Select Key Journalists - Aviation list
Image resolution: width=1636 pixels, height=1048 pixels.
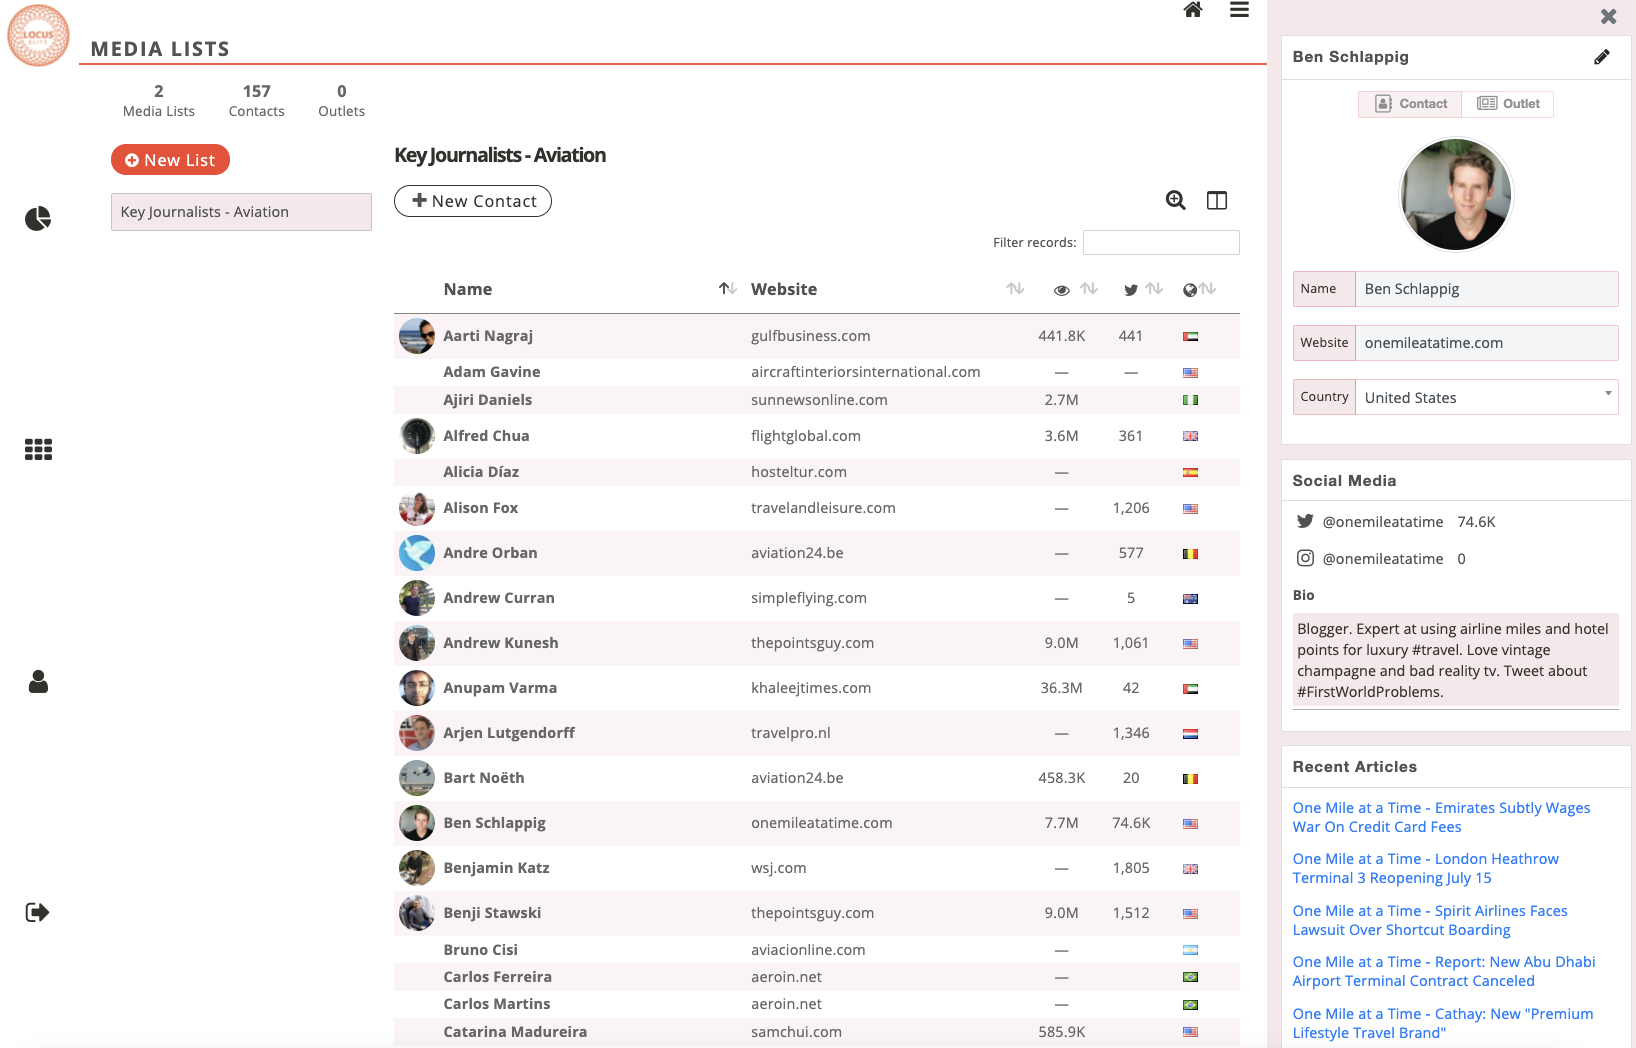(241, 212)
